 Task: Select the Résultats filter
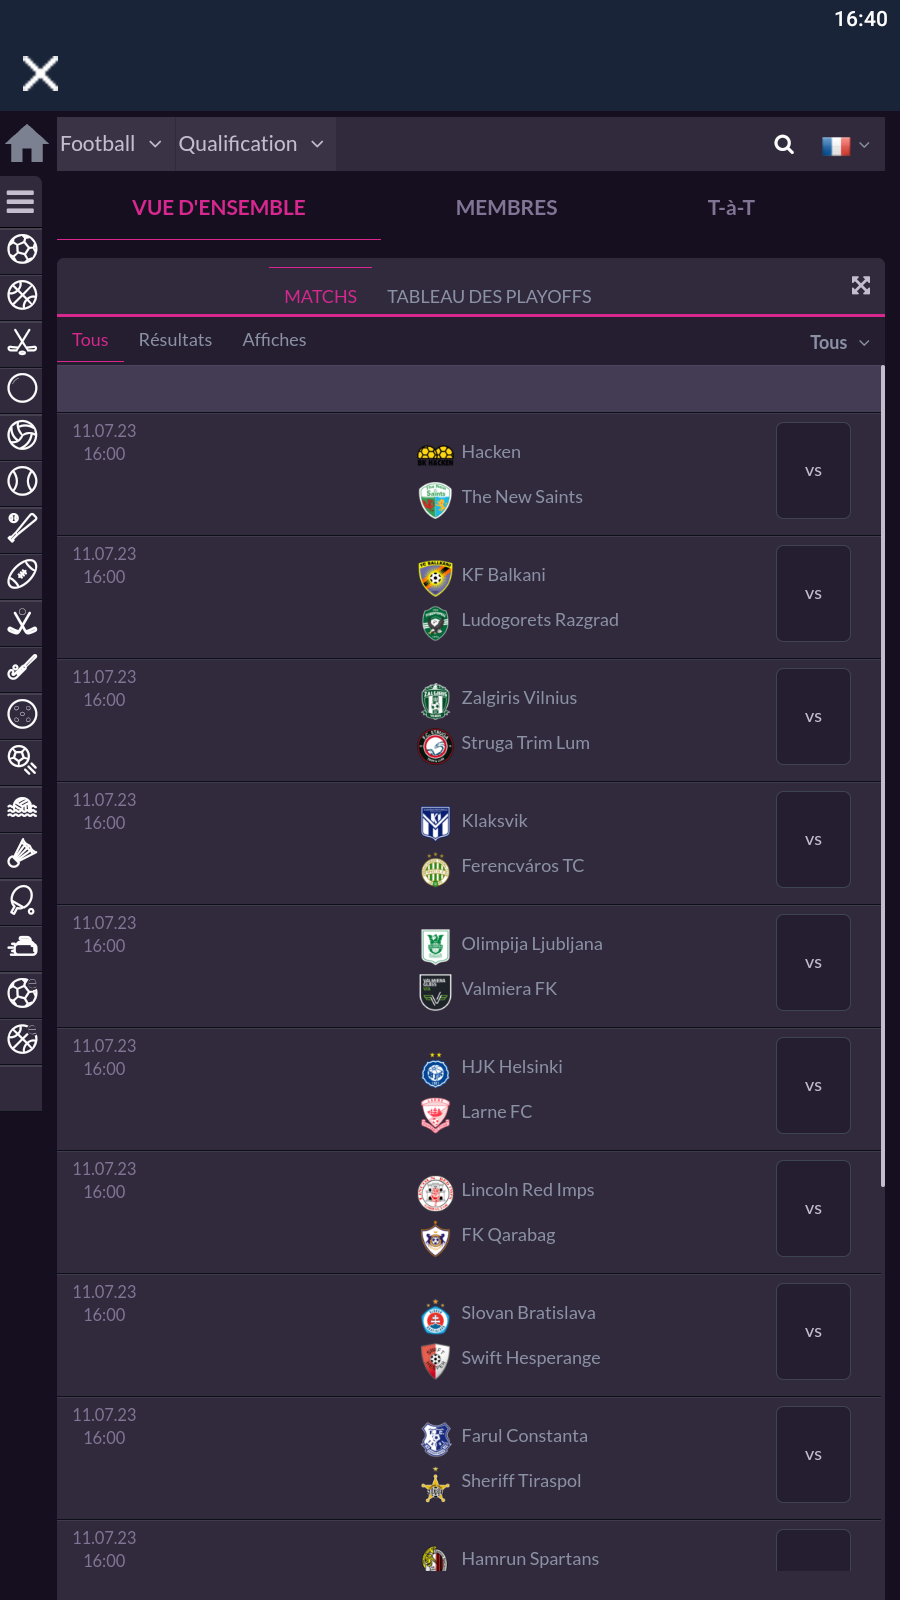tap(175, 340)
